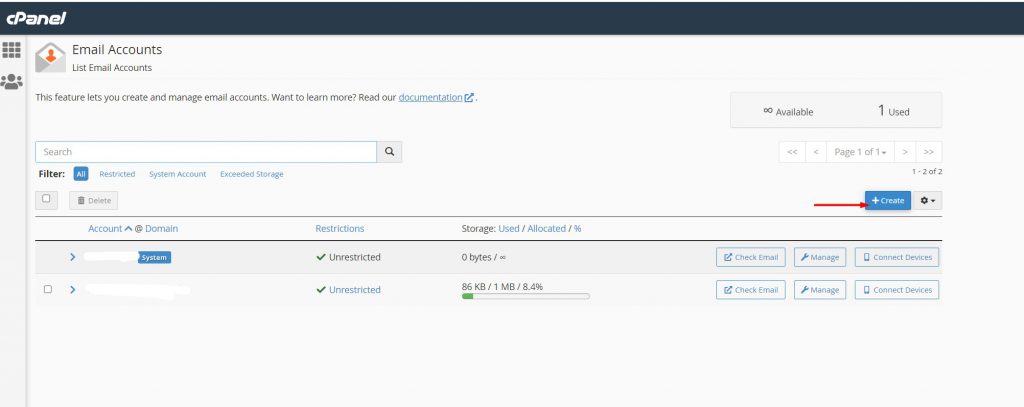Toggle the select-all accounts checkbox
The width and height of the screenshot is (1024, 407).
(46, 199)
